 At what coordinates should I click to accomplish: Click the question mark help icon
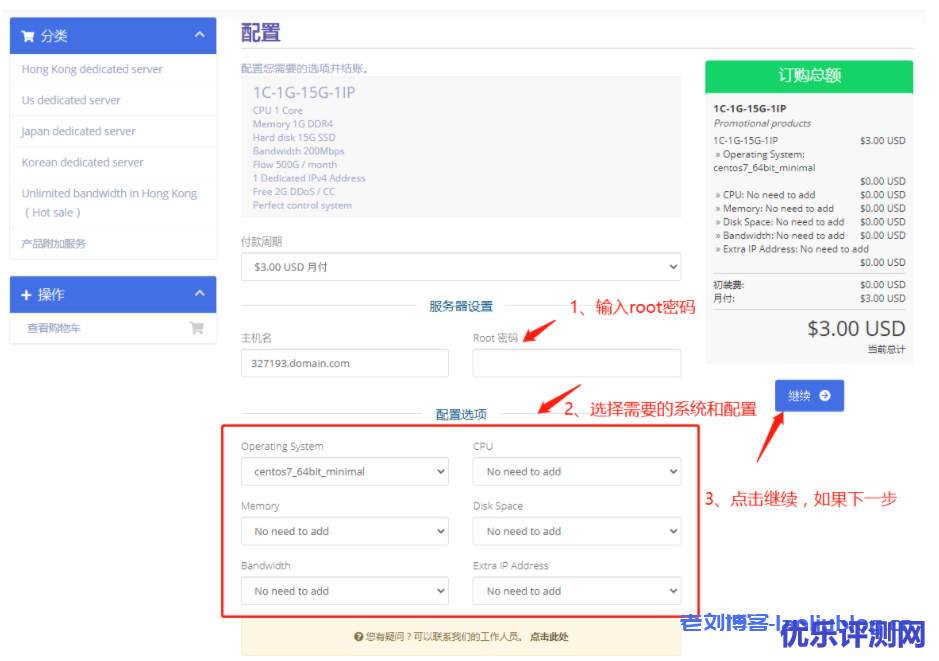[x=358, y=636]
